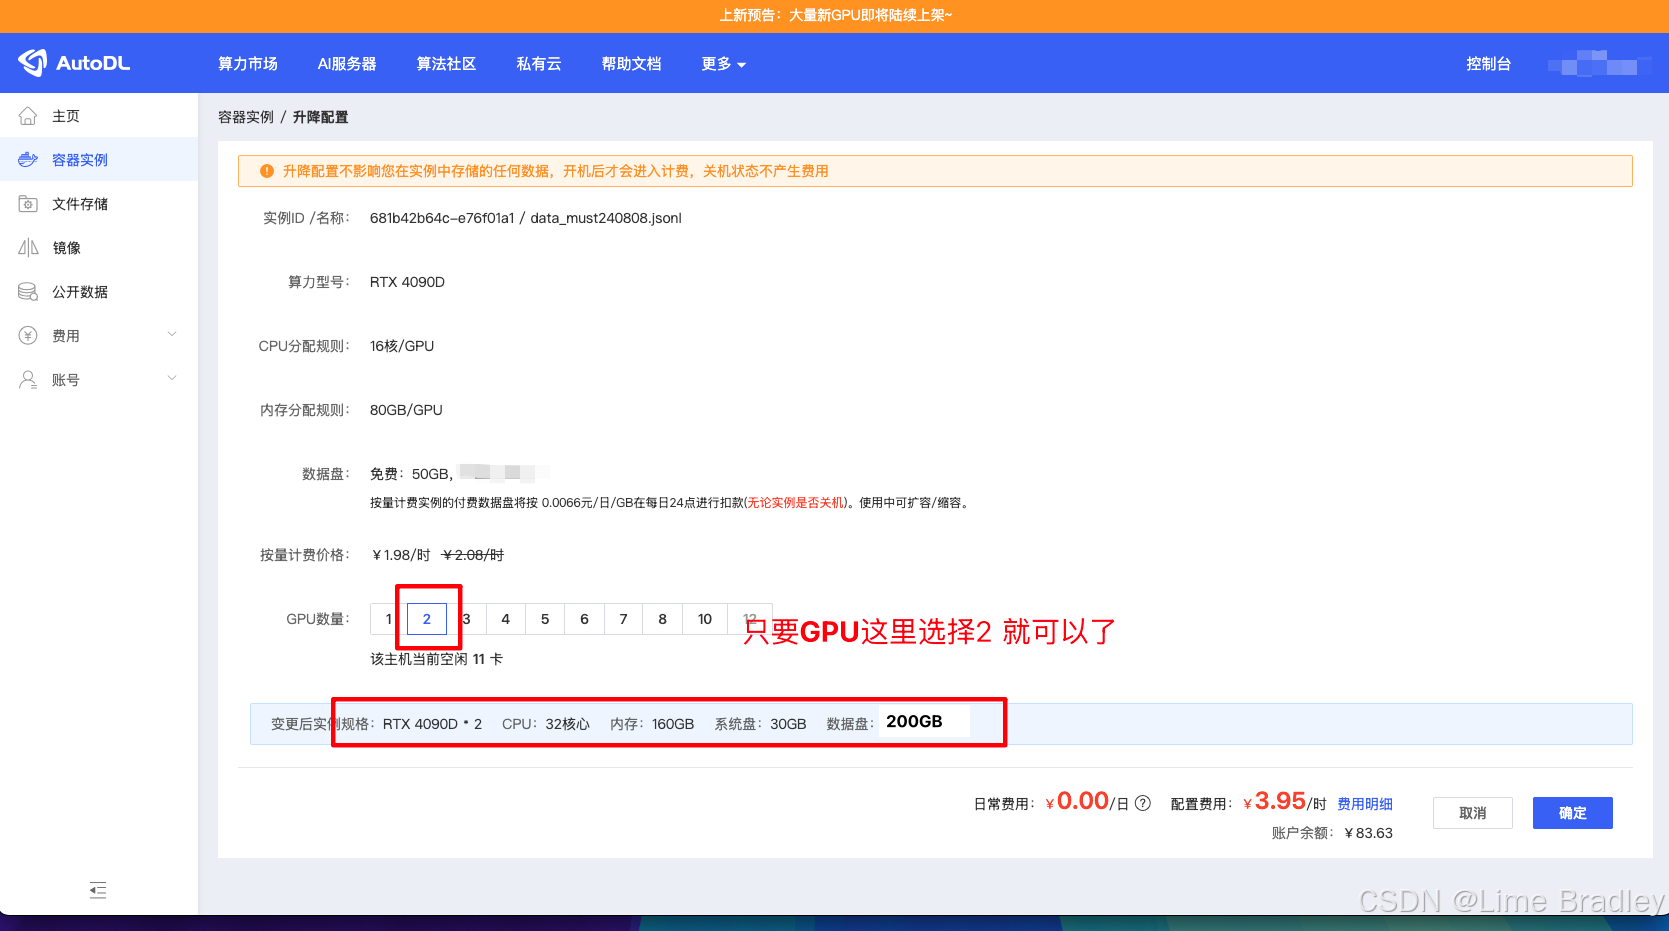
Task: Click the 费用 yen coin icon
Action: click(28, 336)
